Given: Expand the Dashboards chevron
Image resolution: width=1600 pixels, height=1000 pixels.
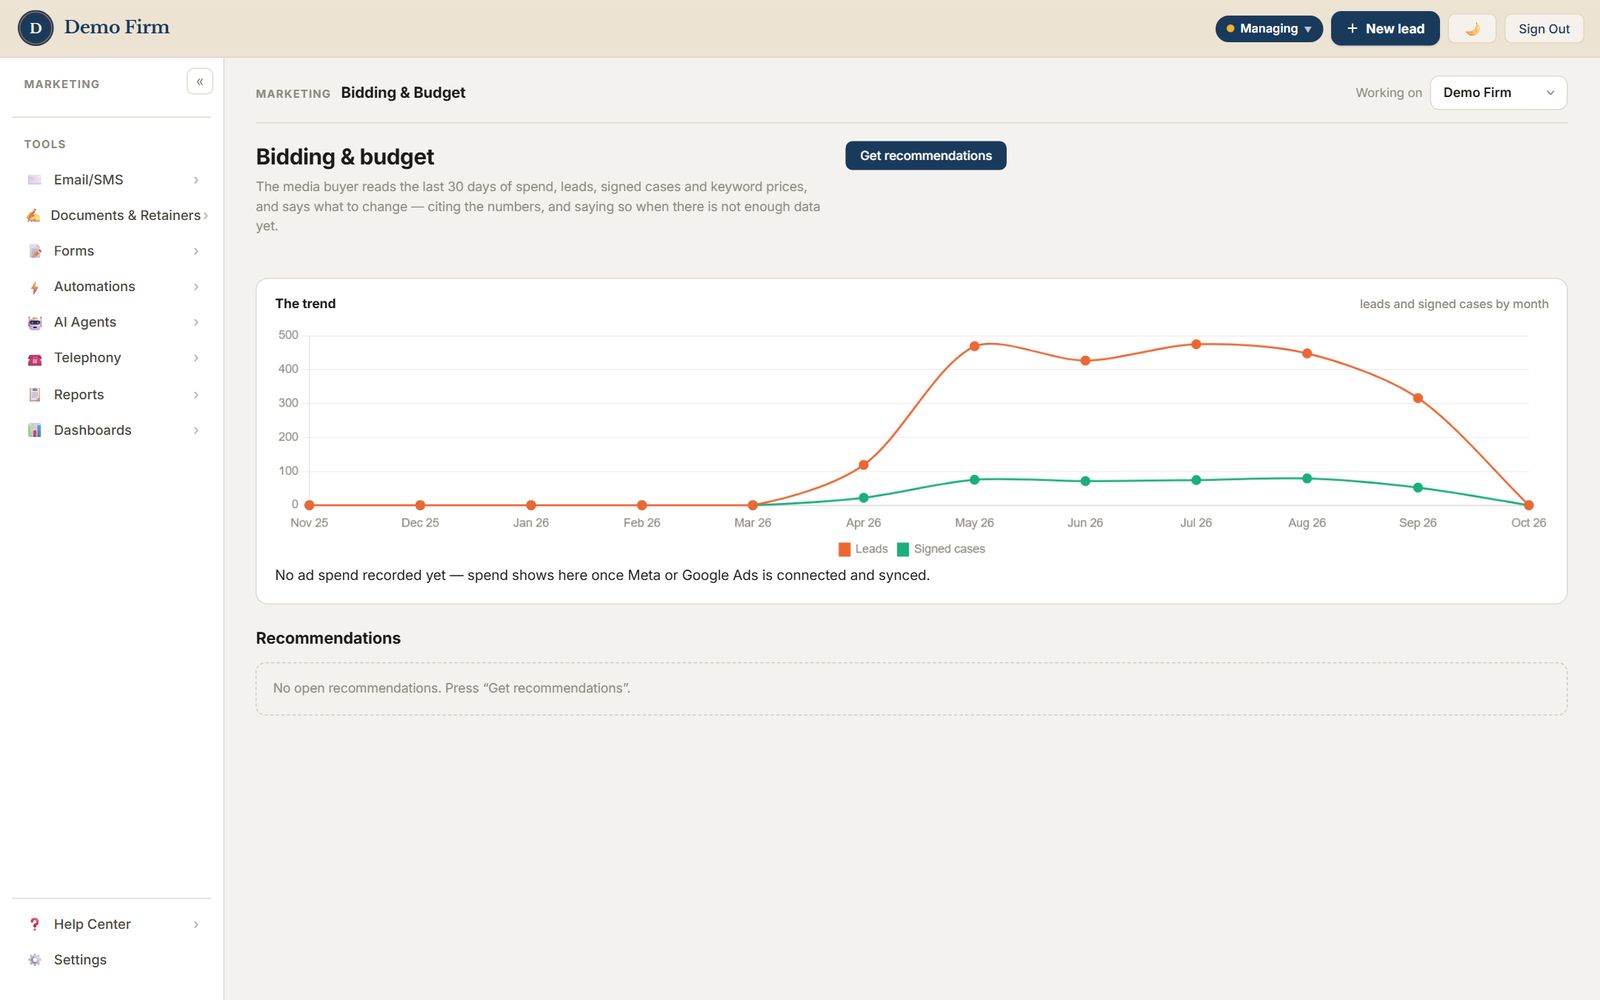Looking at the screenshot, I should tap(196, 430).
